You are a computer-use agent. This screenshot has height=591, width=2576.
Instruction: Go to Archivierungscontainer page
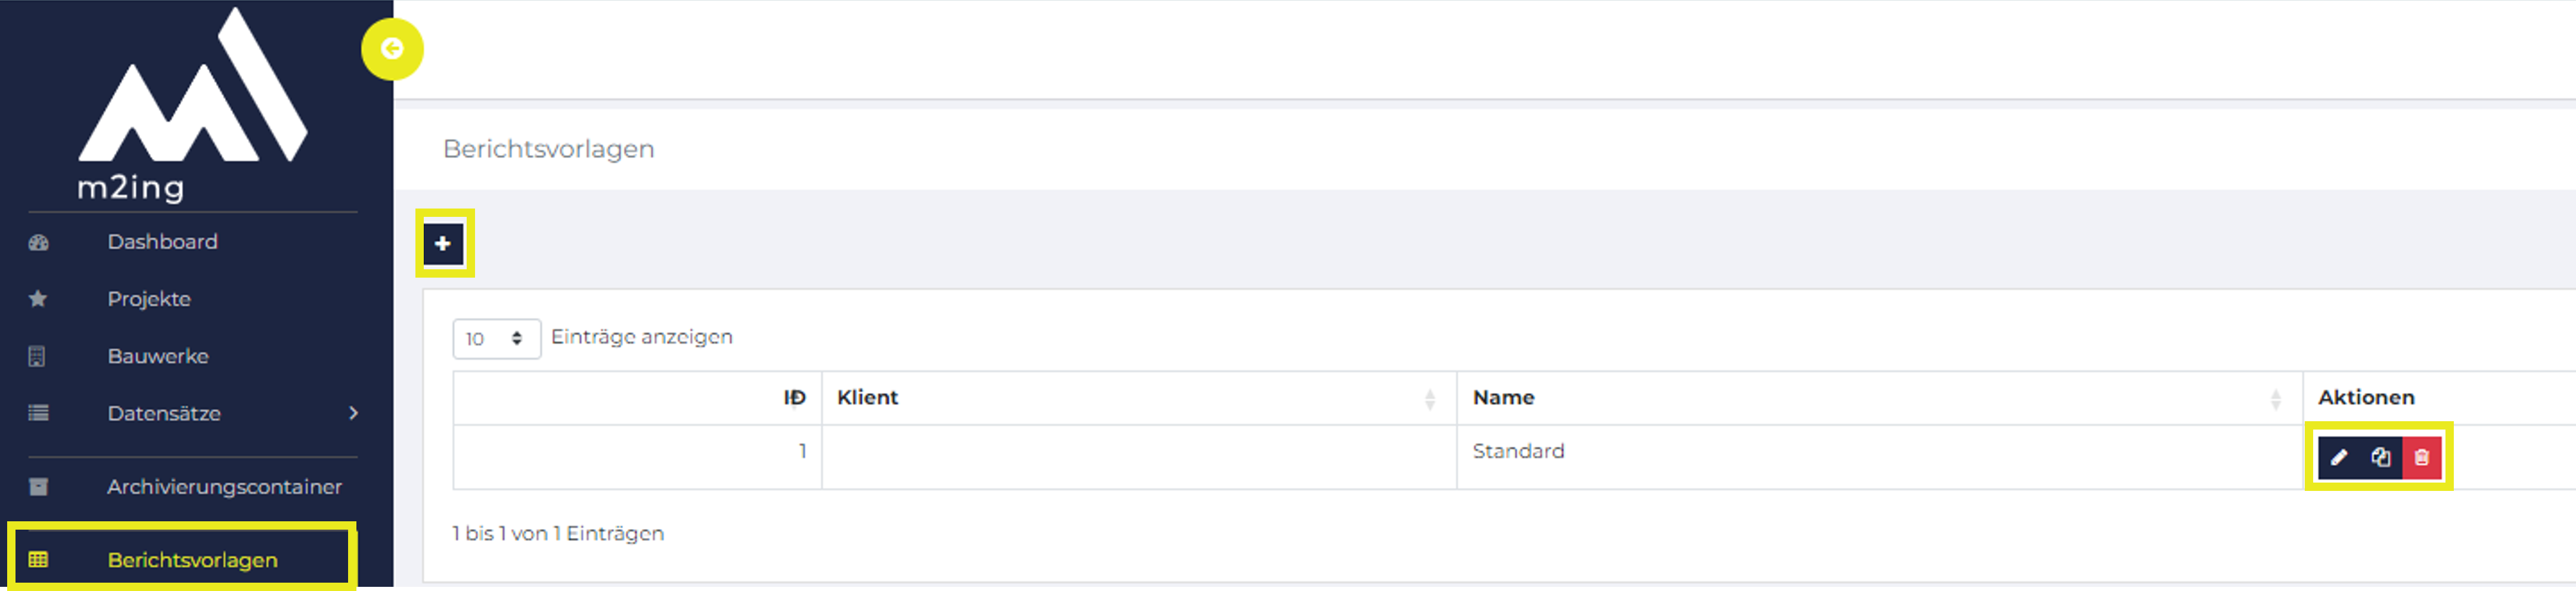coord(224,487)
